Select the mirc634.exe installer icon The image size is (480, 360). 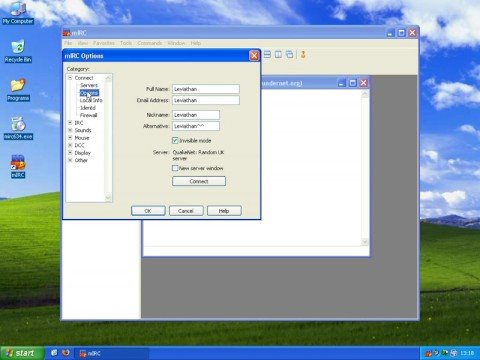pyautogui.click(x=18, y=128)
